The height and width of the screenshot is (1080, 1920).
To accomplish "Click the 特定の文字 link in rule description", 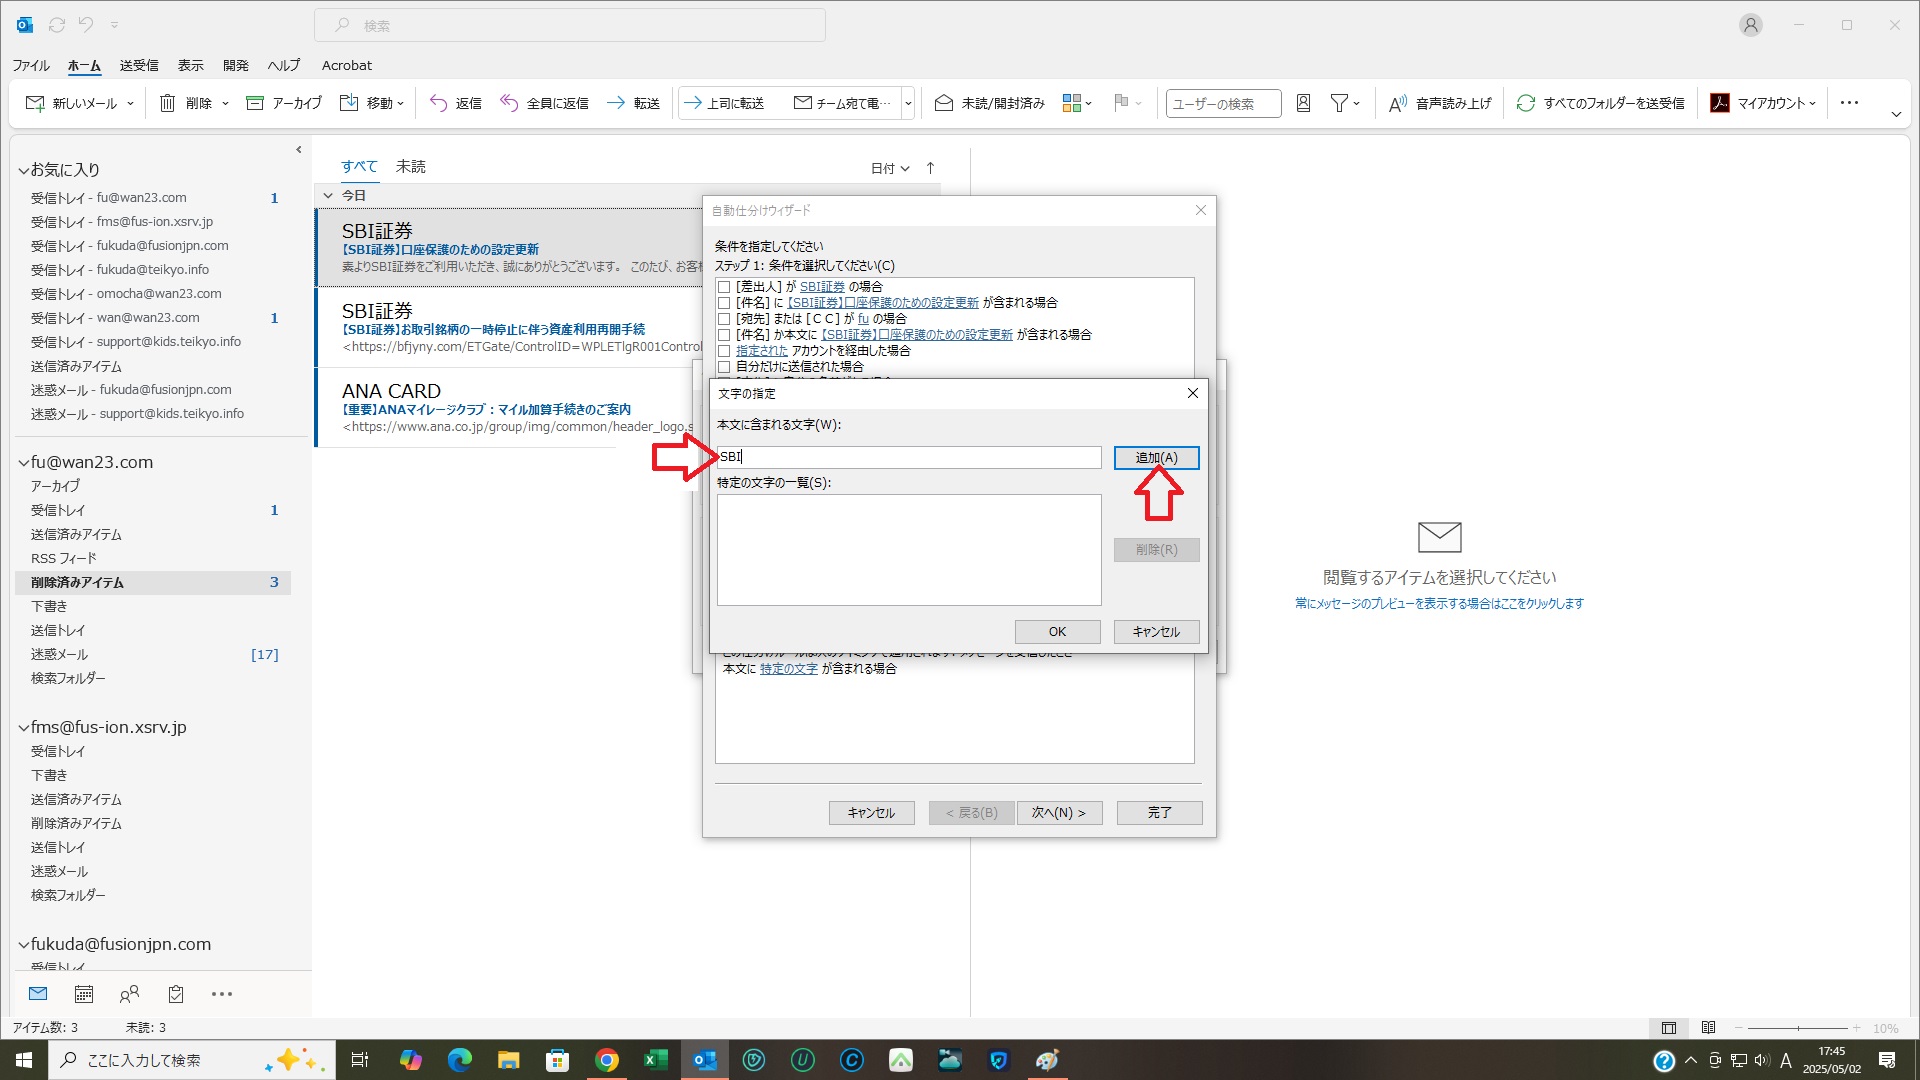I will pyautogui.click(x=788, y=669).
